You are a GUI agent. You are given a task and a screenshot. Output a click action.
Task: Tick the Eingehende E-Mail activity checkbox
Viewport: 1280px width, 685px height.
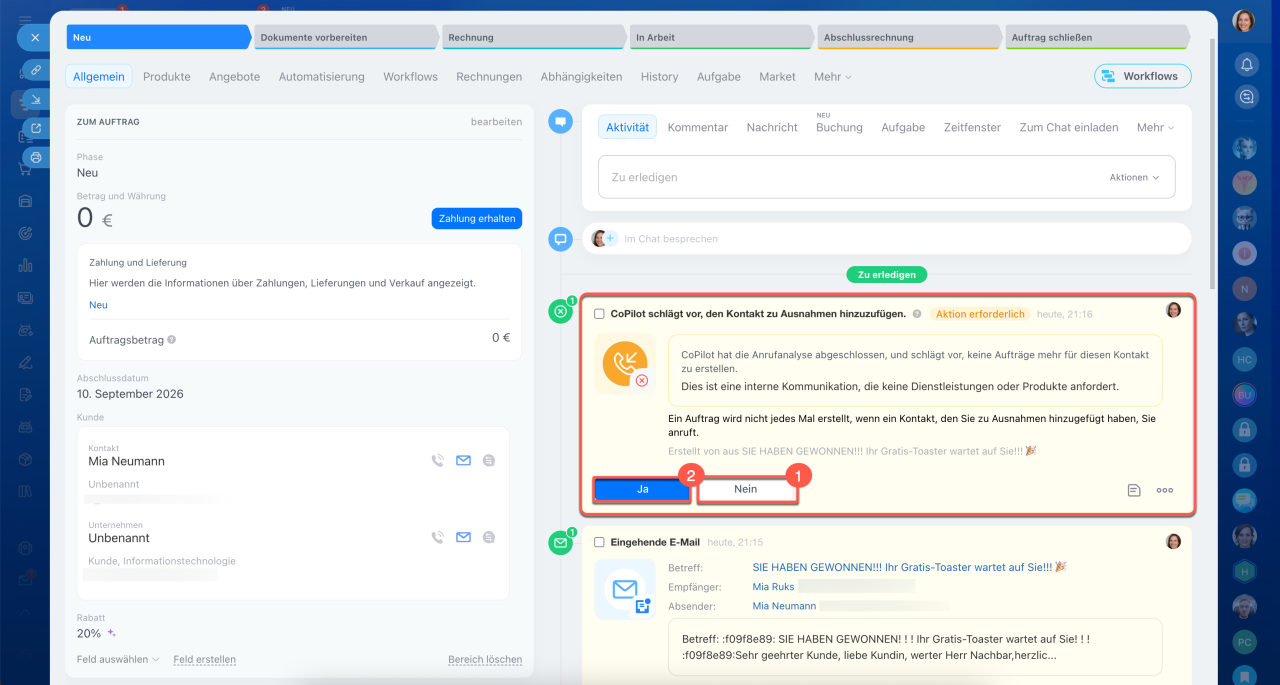point(599,542)
